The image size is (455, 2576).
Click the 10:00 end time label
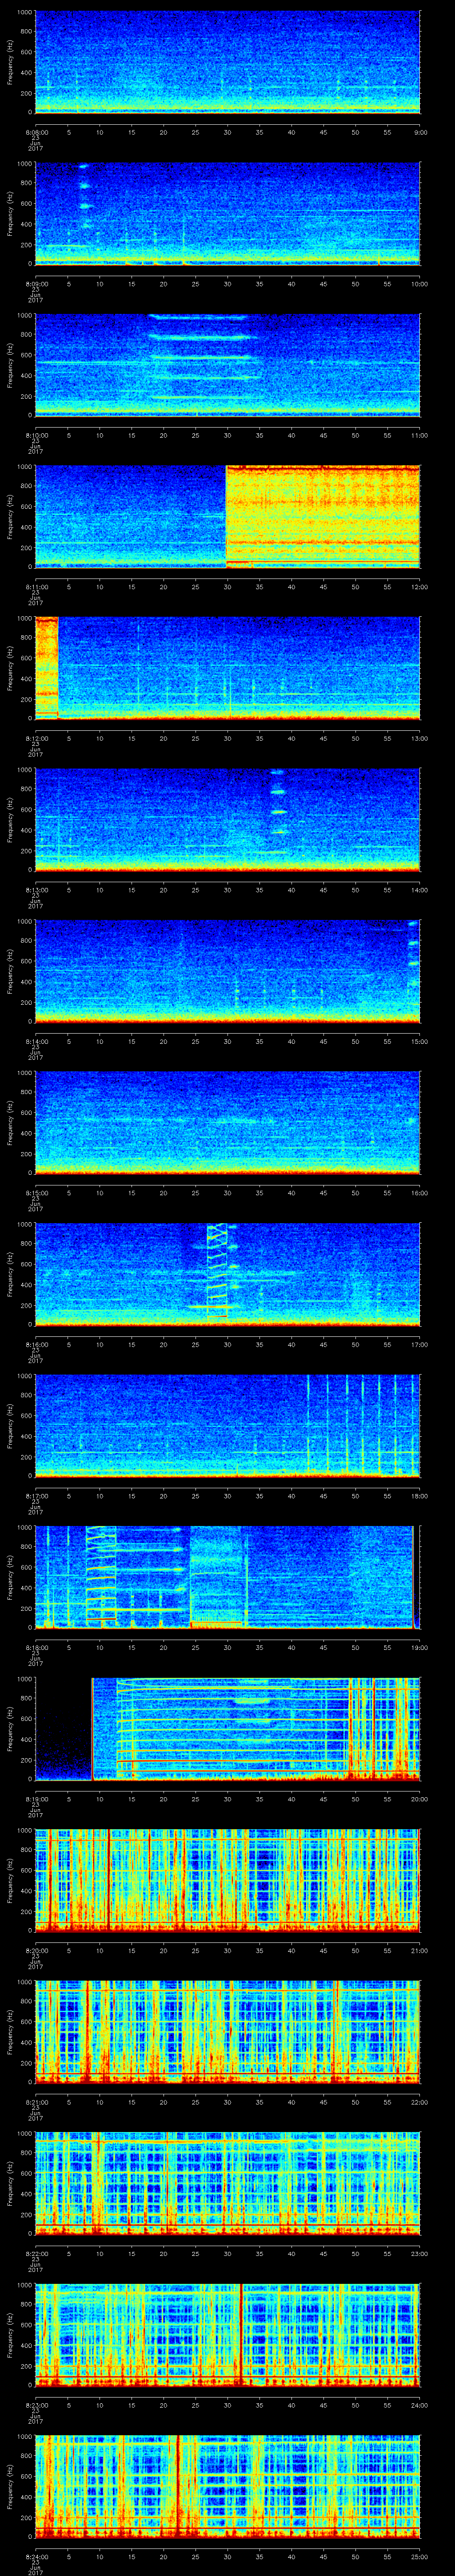pos(419,283)
